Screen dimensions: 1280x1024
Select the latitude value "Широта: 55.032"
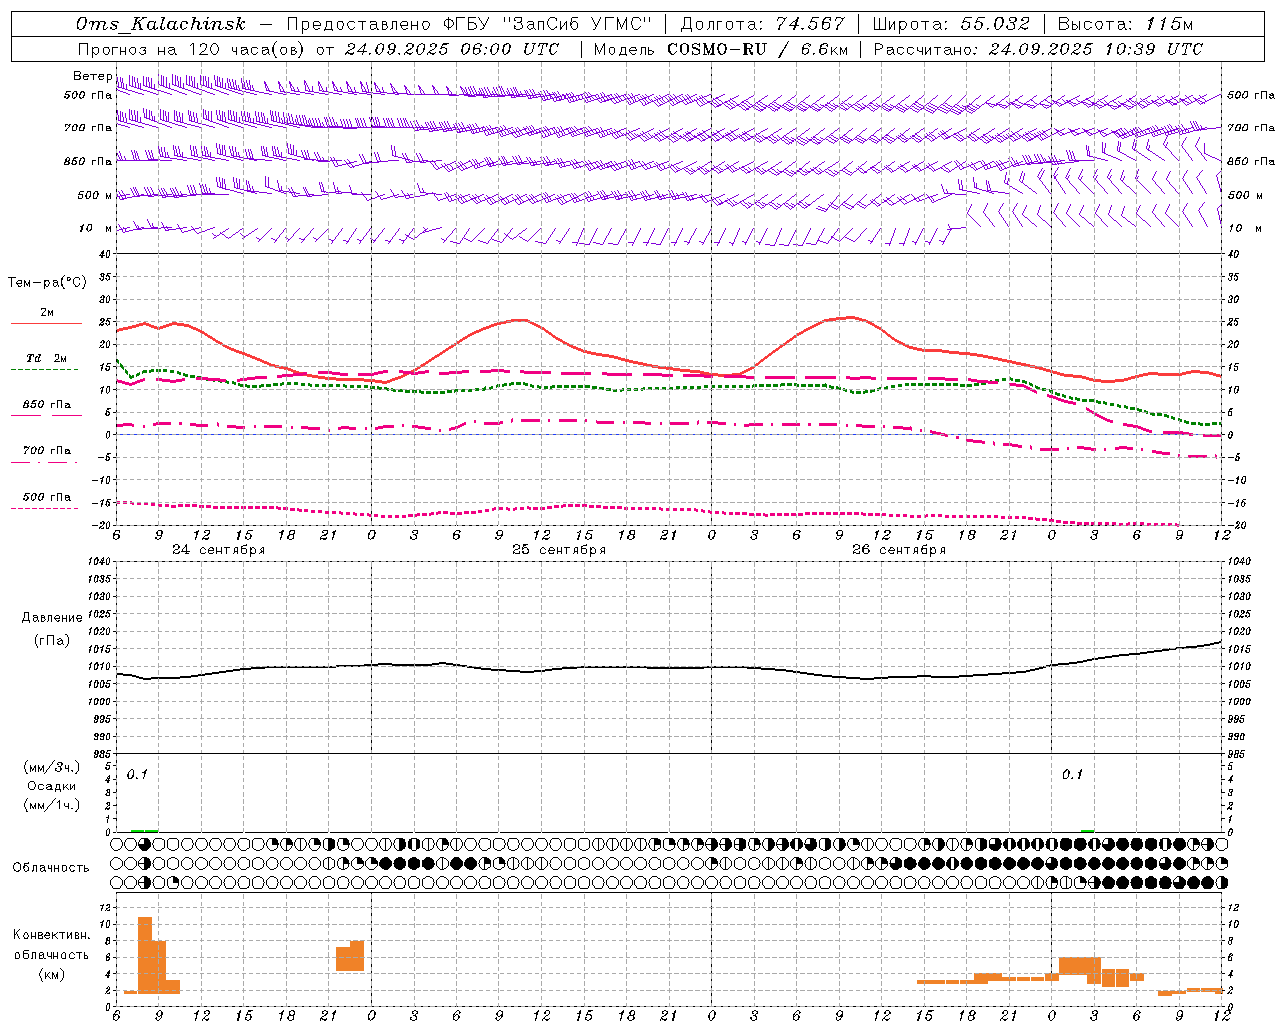(951, 24)
